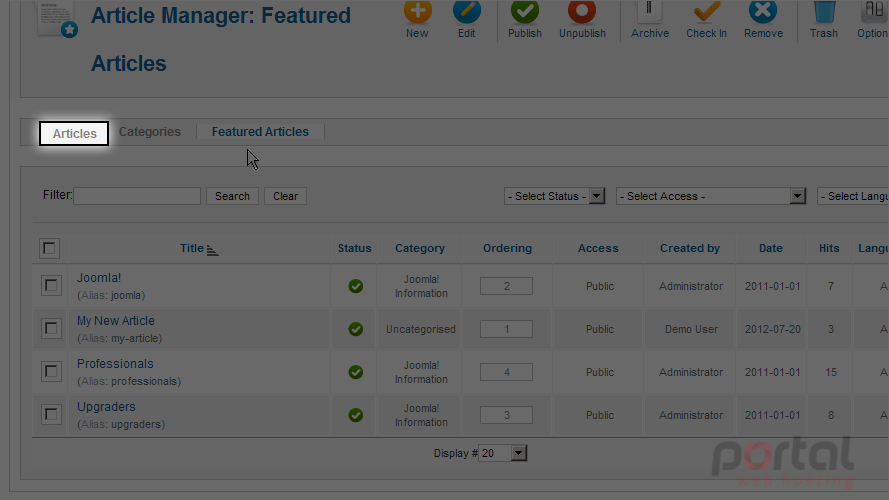
Task: Switch to the Categories tab
Action: 150,132
